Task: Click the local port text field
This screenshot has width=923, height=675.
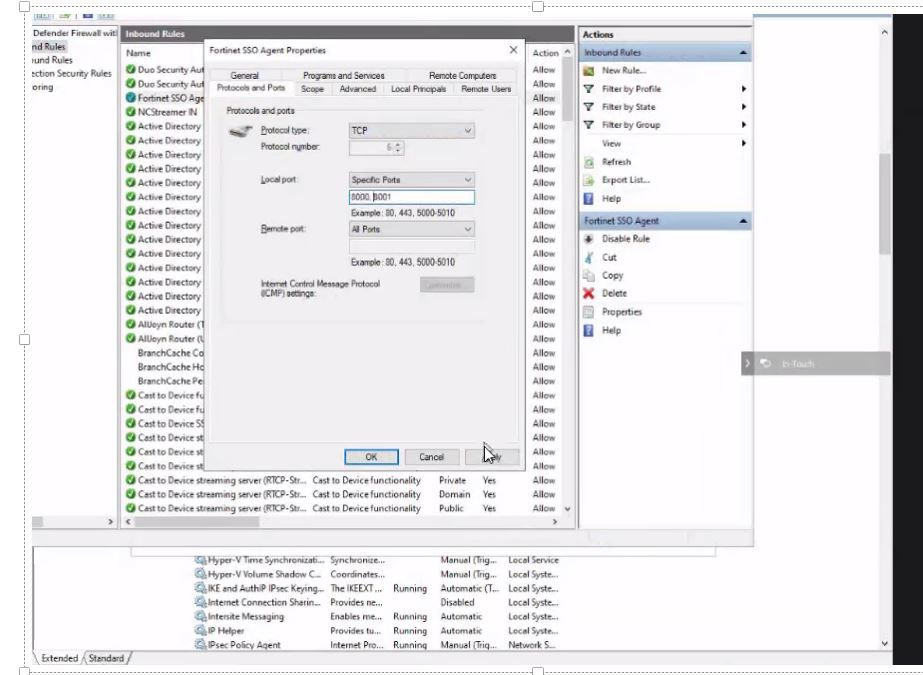Action: pos(411,197)
